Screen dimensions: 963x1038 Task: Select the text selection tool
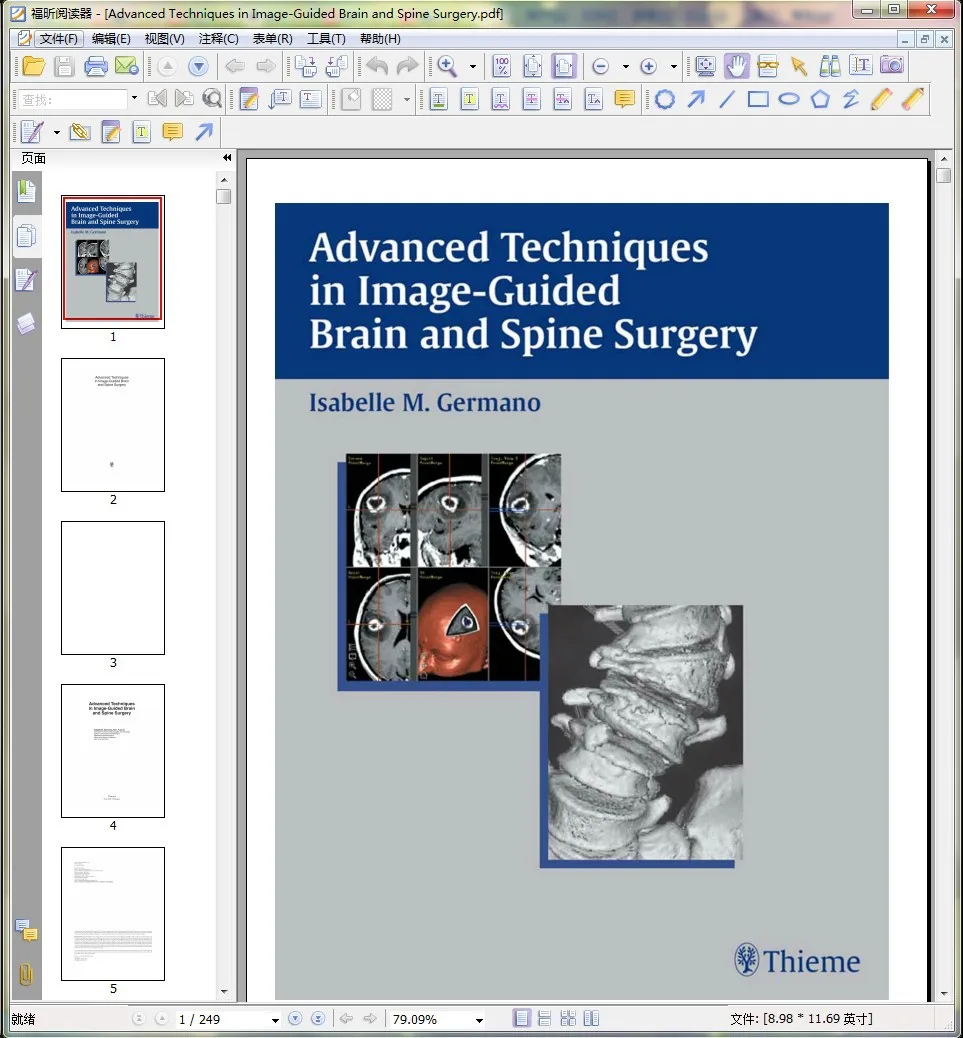tap(861, 66)
